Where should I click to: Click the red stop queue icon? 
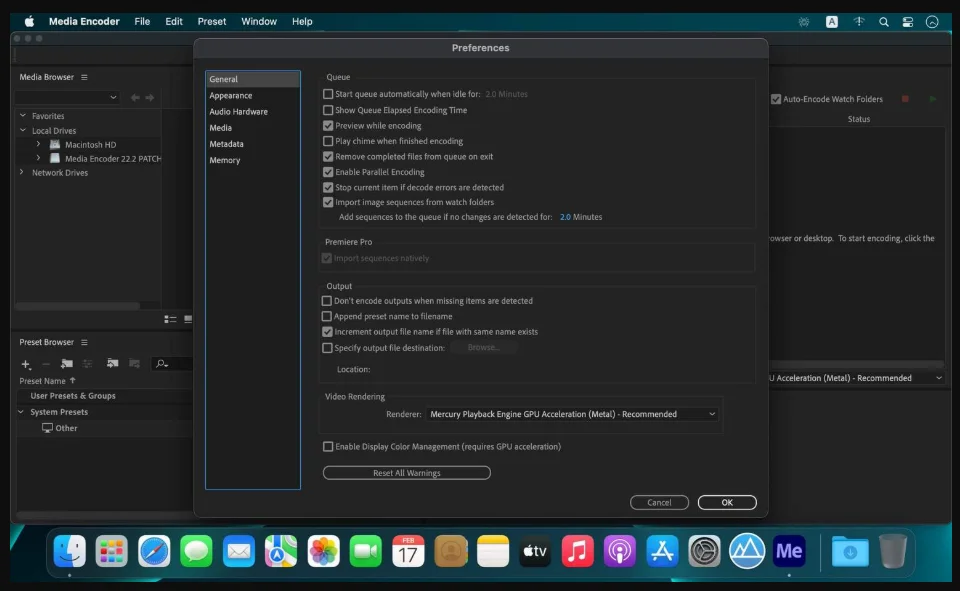coord(905,99)
